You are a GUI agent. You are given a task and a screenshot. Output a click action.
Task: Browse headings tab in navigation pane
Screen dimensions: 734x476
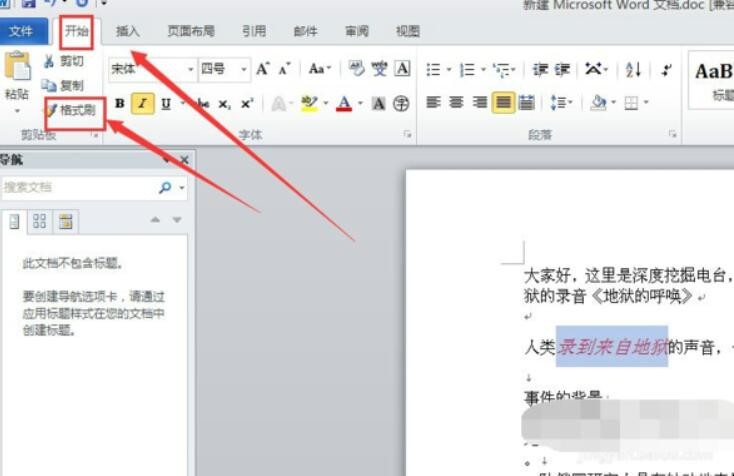[x=15, y=221]
